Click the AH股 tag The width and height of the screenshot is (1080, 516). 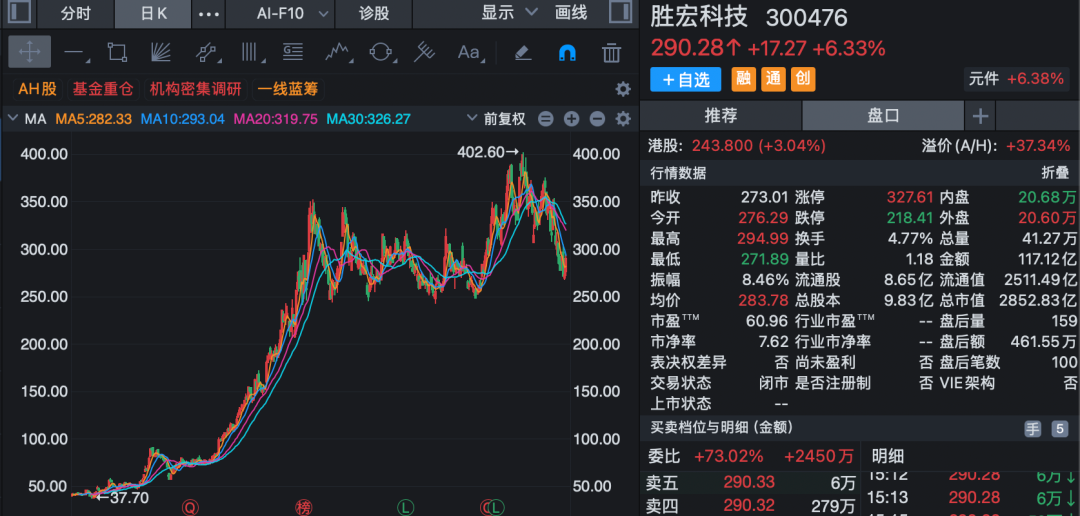pyautogui.click(x=37, y=89)
